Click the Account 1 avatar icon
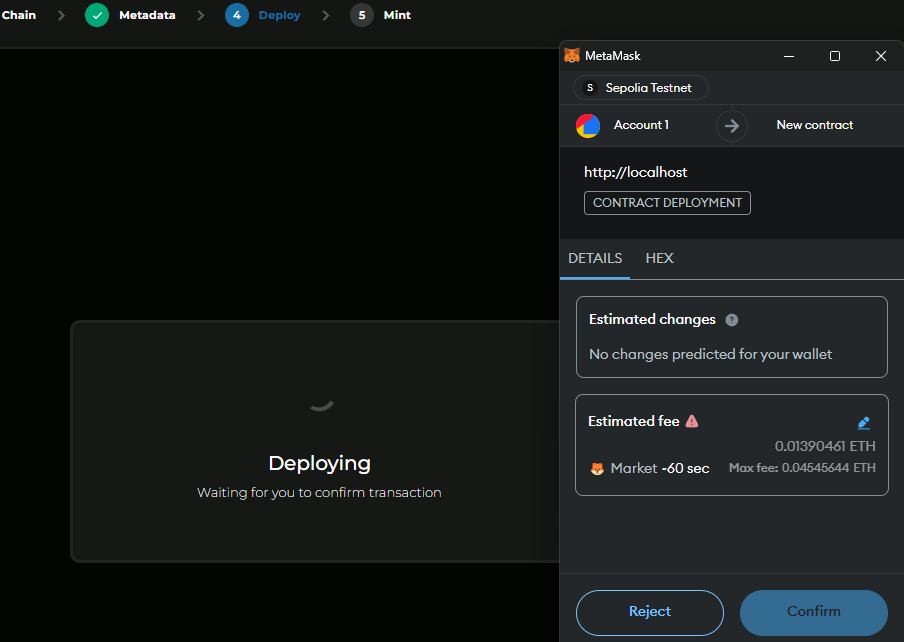Screen dimensions: 904x642 (x=588, y=125)
